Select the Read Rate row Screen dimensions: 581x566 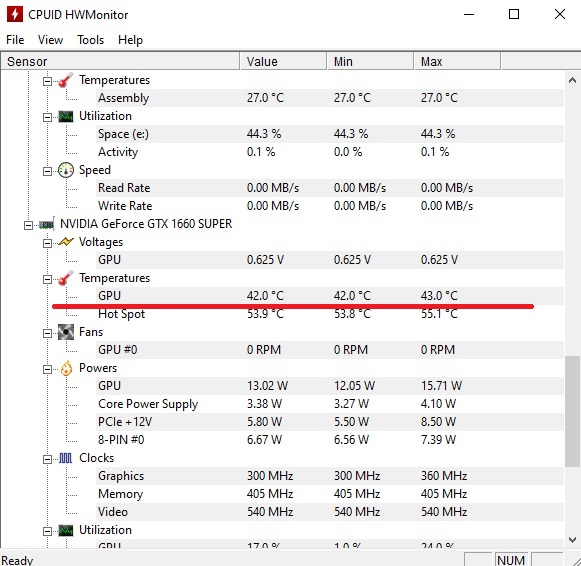click(330, 188)
